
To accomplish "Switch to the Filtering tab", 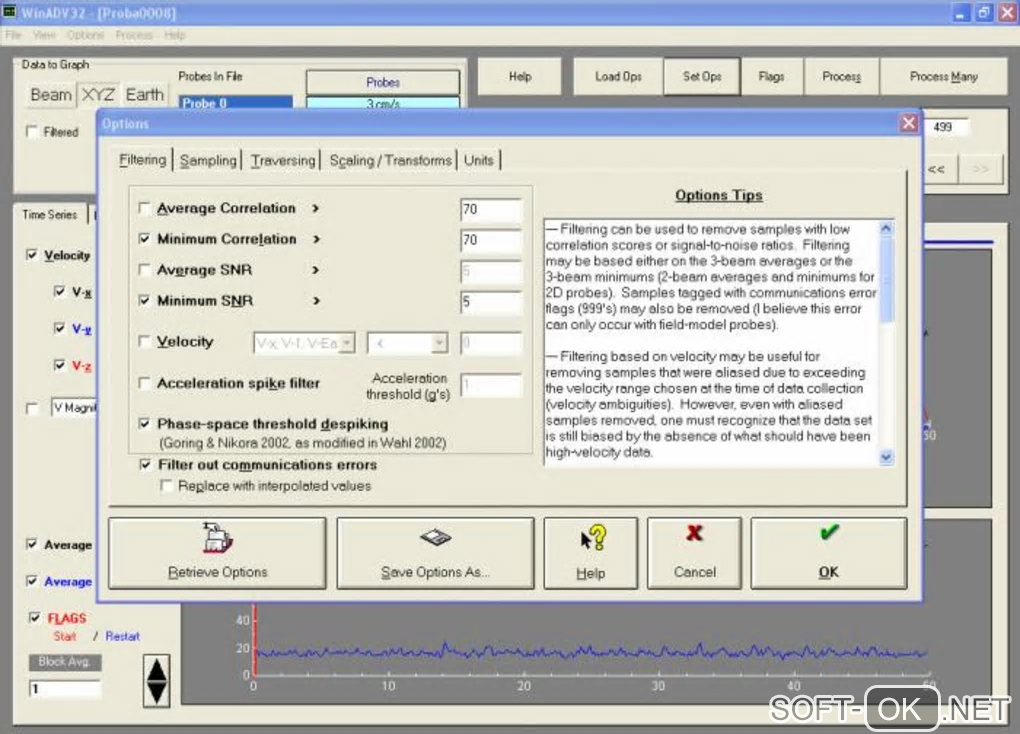I will click(143, 160).
